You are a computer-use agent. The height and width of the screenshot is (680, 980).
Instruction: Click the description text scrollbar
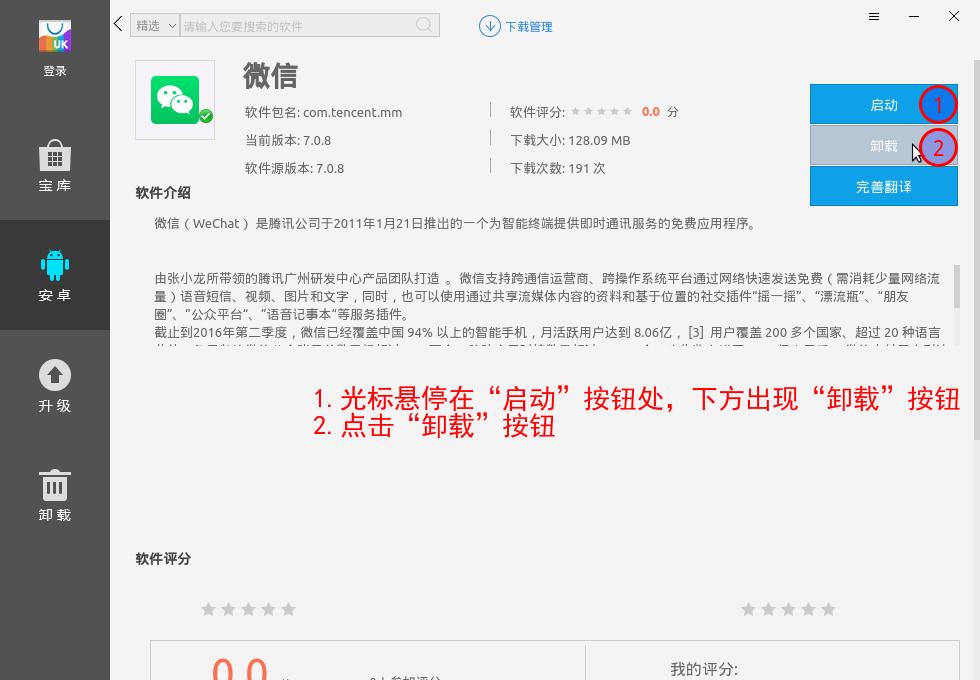(957, 286)
